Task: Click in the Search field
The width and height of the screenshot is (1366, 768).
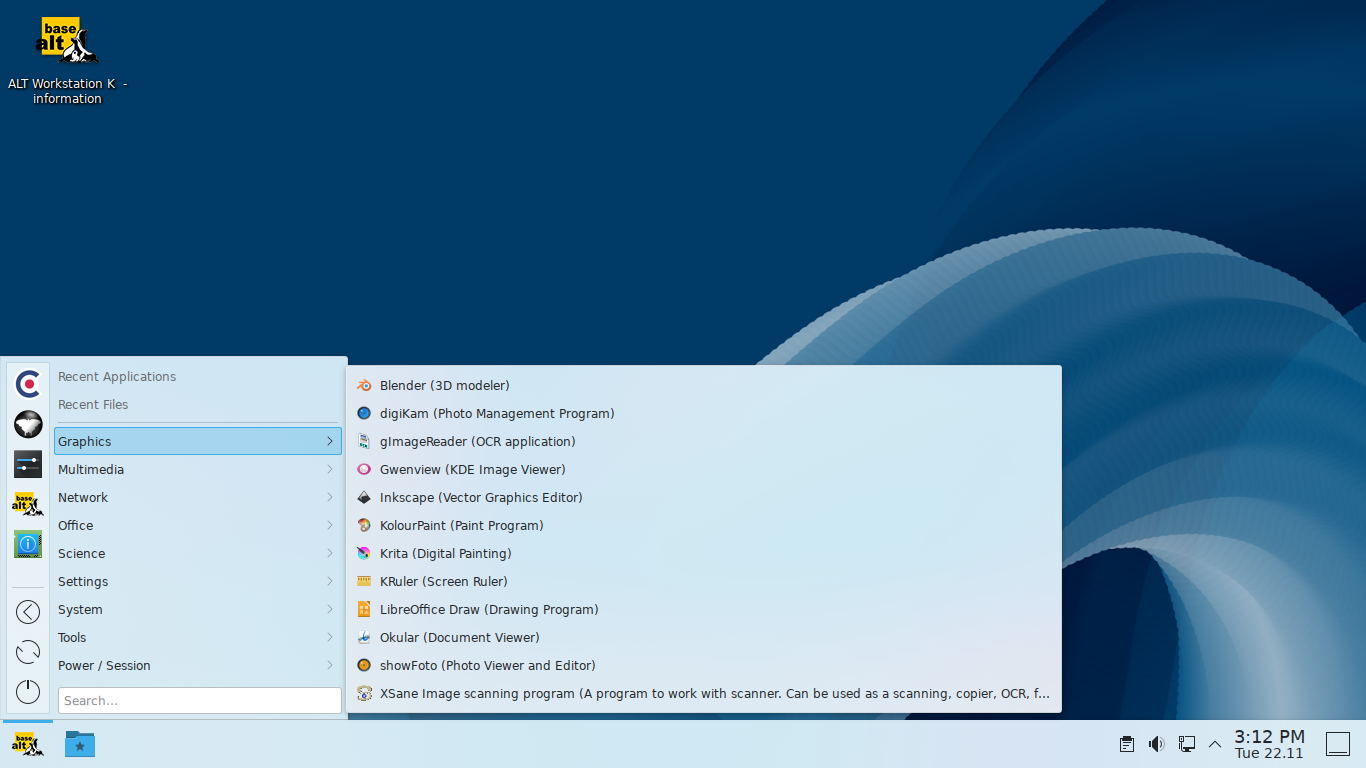Action: [200, 700]
